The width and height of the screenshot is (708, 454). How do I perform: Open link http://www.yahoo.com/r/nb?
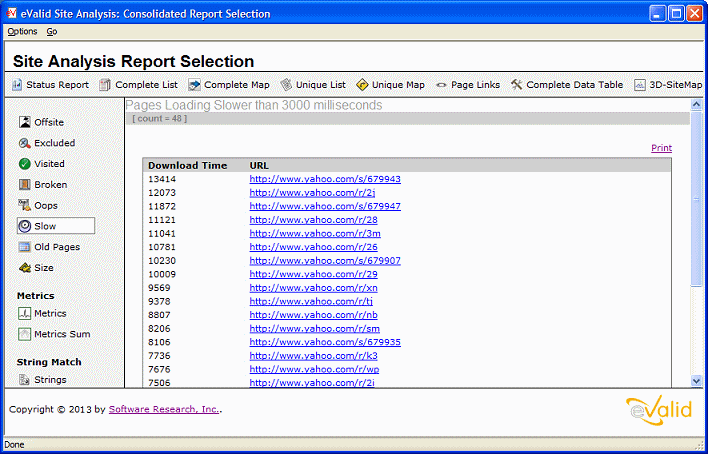tap(313, 315)
